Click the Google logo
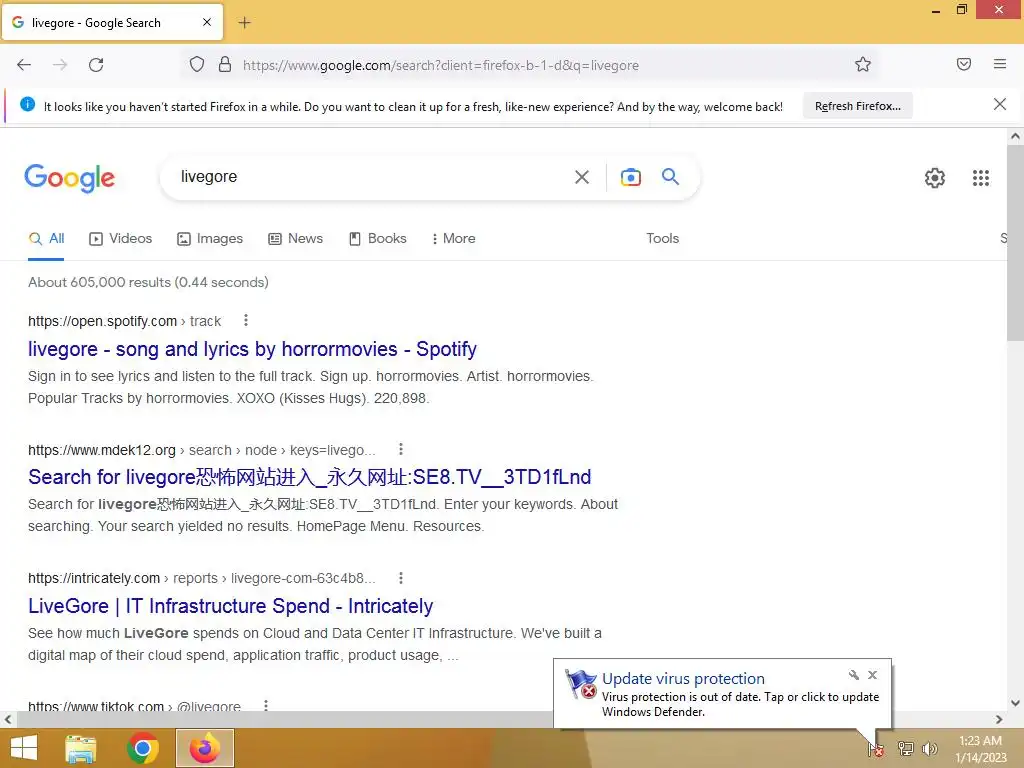 [70, 178]
